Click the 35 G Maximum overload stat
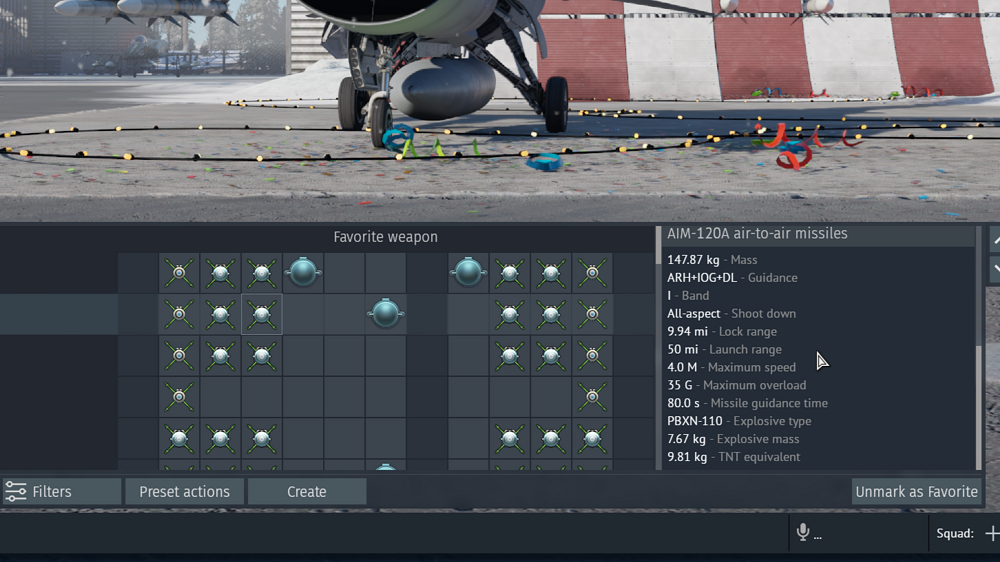Image resolution: width=1000 pixels, height=562 pixels. [x=737, y=385]
